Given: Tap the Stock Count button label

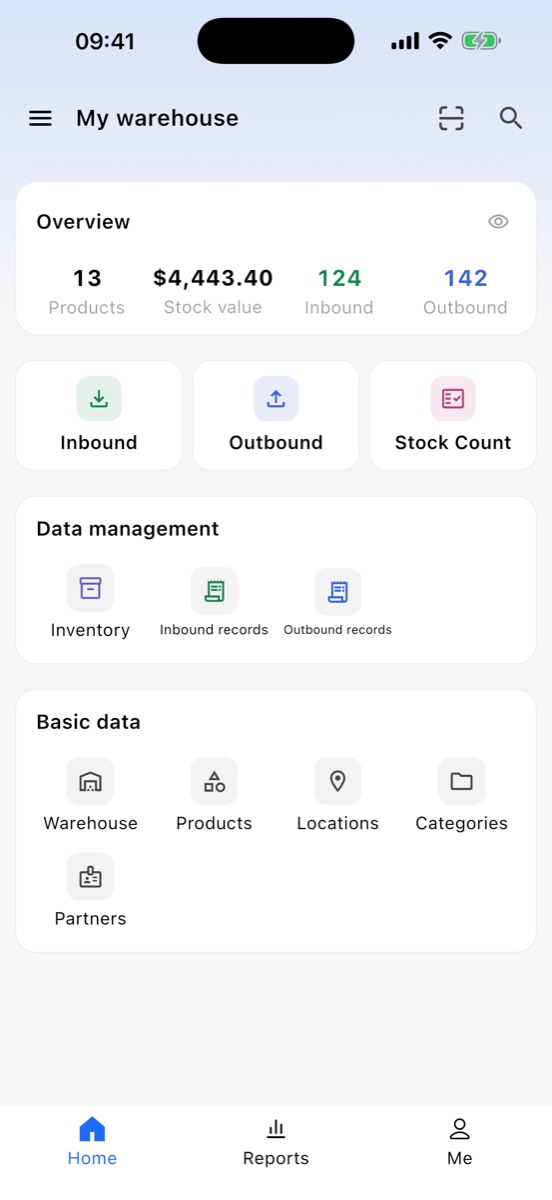Looking at the screenshot, I should tap(453, 443).
